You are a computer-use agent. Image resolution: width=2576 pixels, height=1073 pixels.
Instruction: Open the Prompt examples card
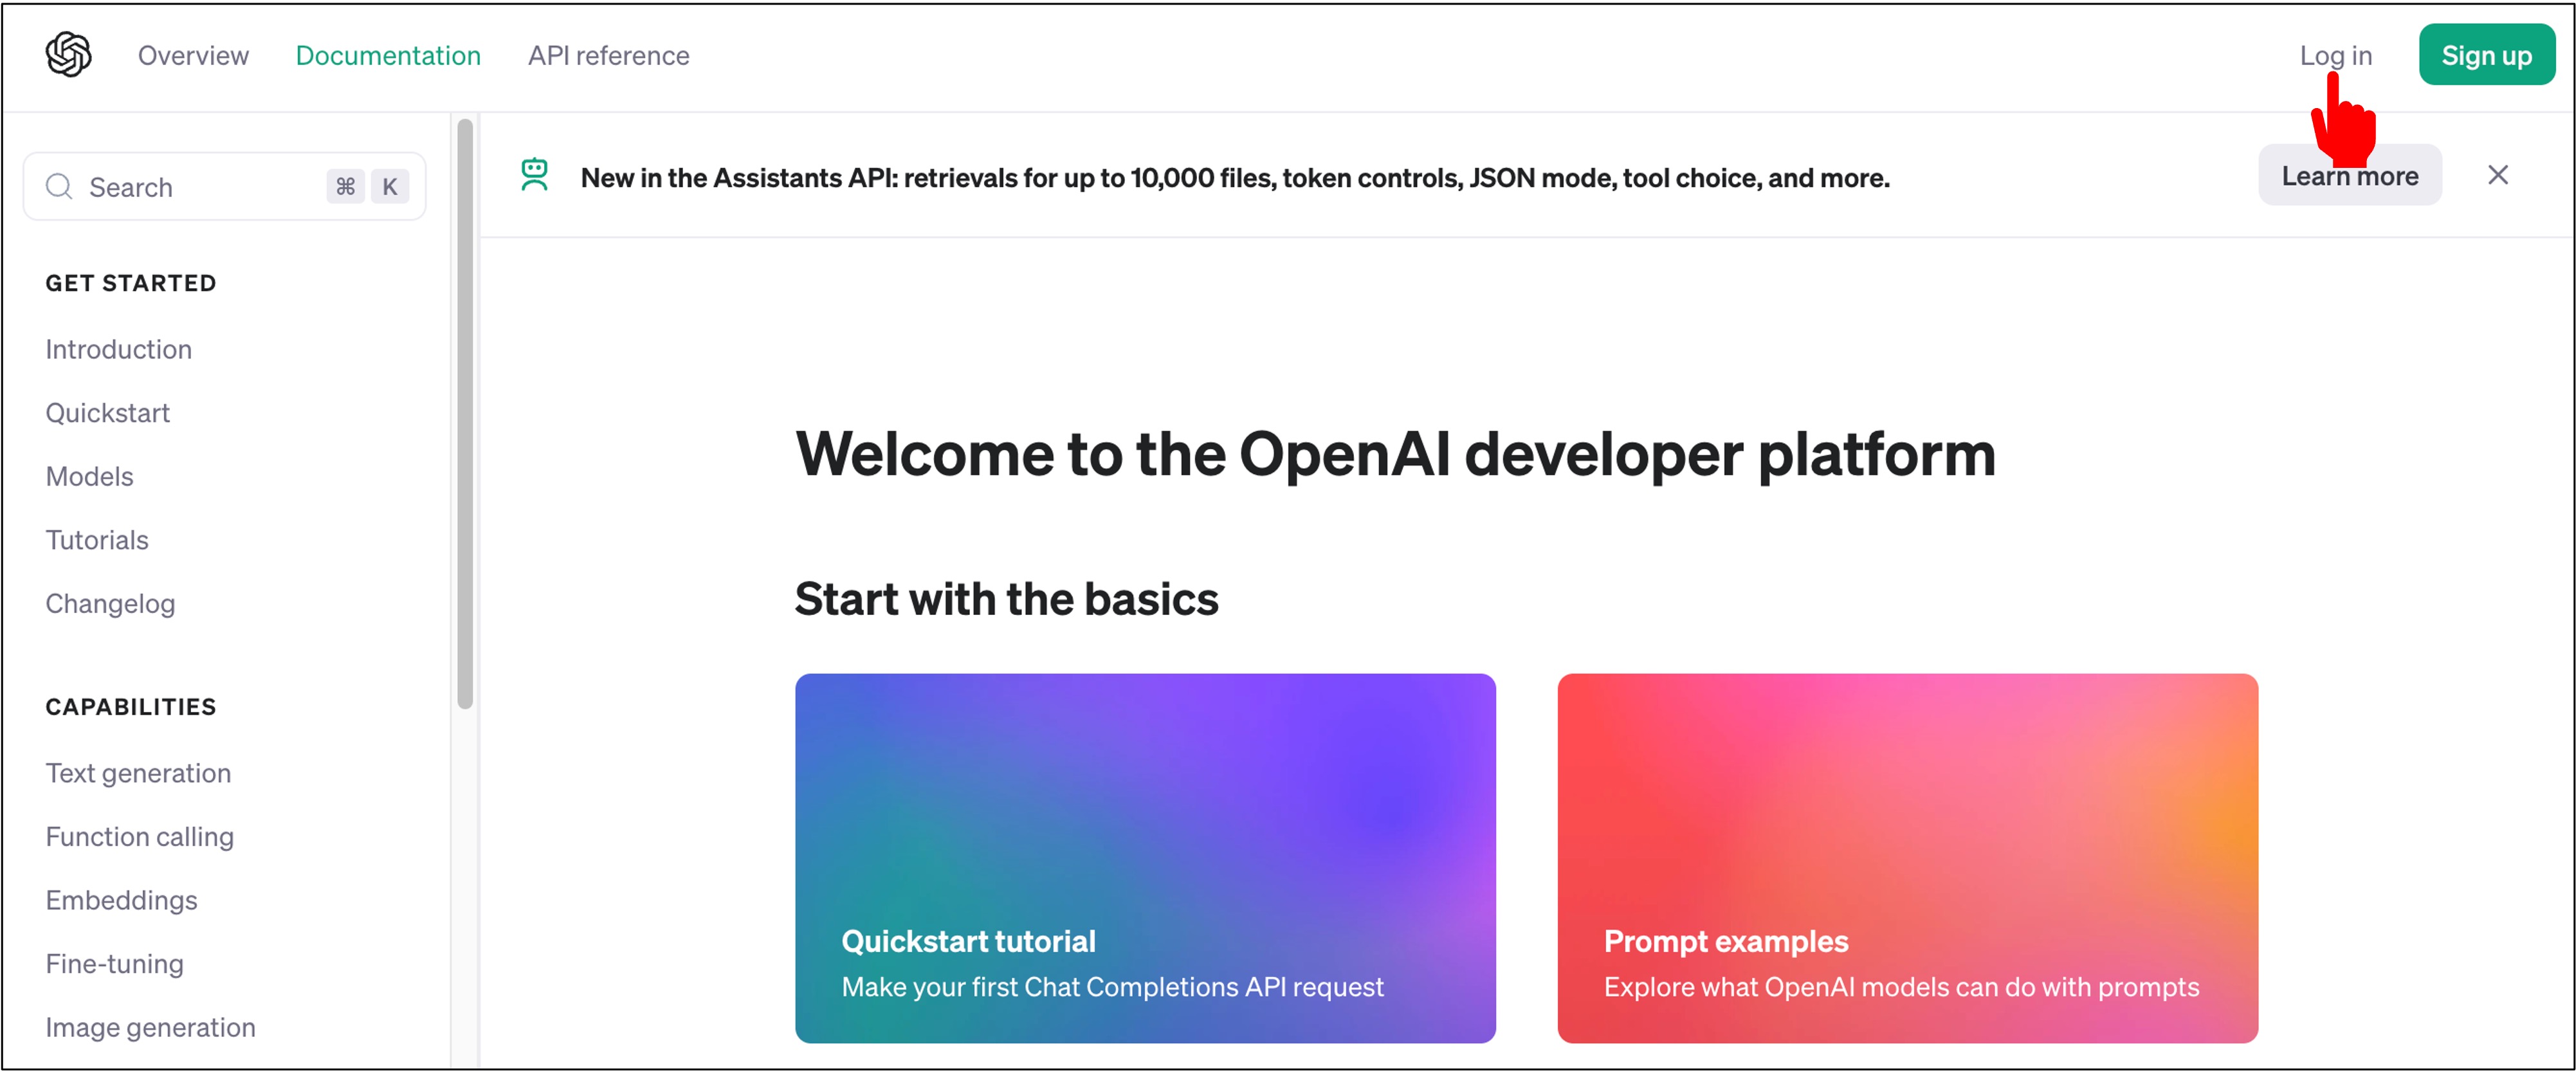[1907, 858]
